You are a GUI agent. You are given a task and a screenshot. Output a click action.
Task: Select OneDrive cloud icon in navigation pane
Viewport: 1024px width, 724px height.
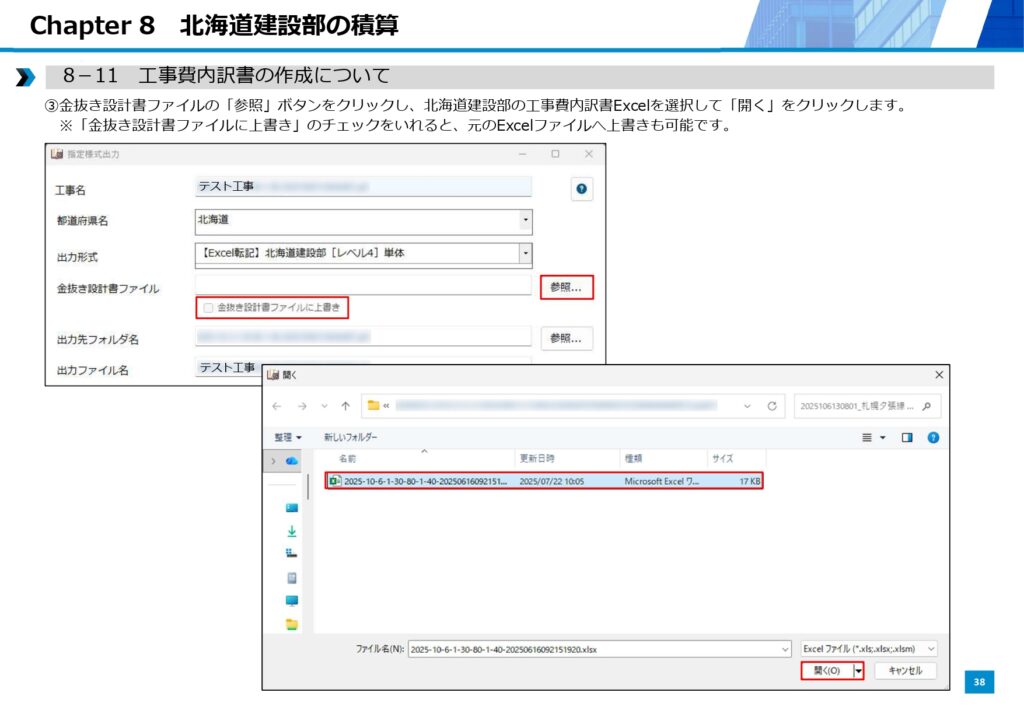tap(292, 461)
